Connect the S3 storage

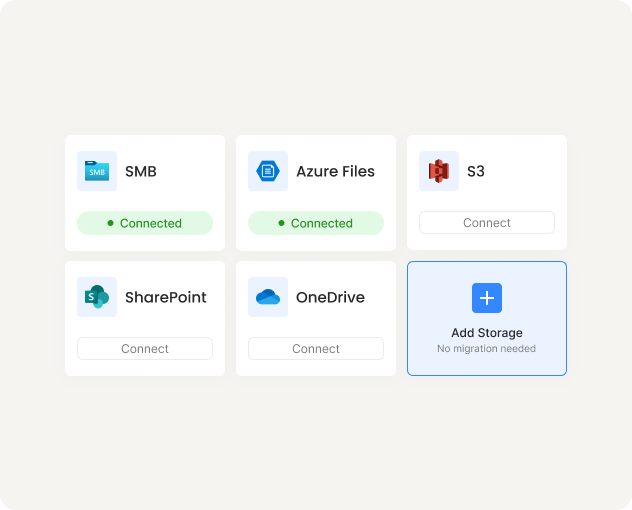coord(487,223)
